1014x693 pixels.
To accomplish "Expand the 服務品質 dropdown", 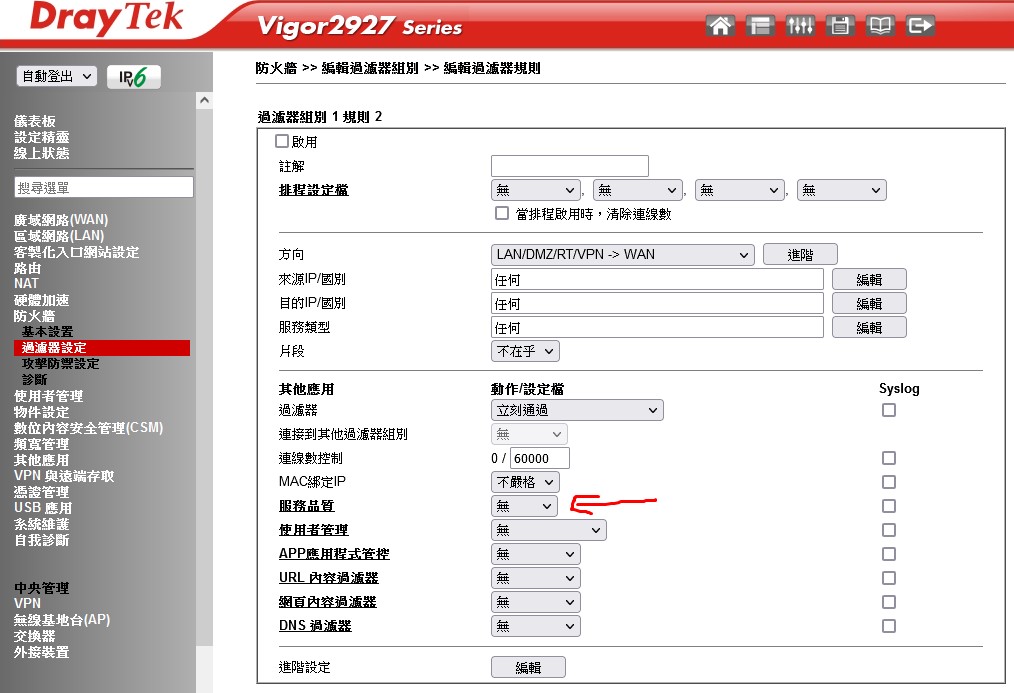I will pyautogui.click(x=524, y=506).
